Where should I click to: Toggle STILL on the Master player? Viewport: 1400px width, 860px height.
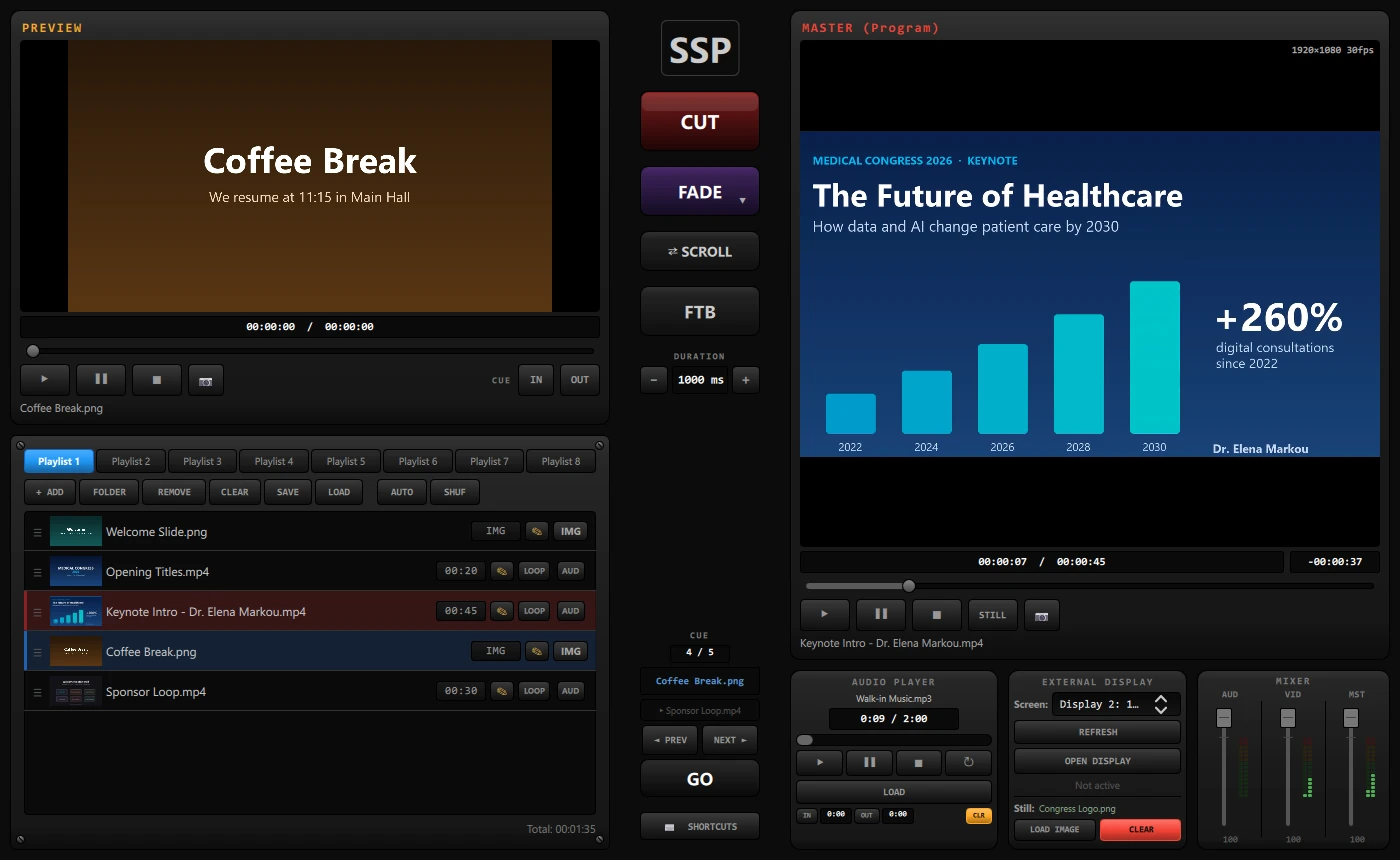(993, 615)
